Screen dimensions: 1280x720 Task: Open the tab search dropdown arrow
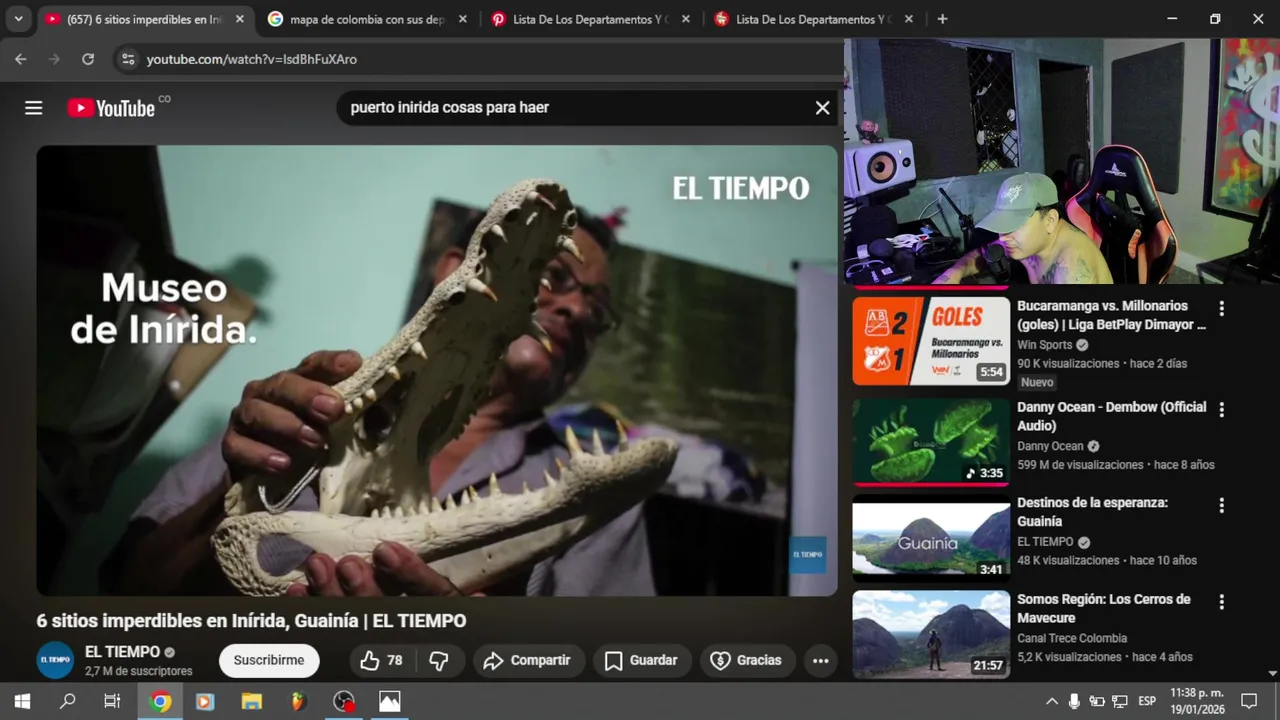pos(18,19)
